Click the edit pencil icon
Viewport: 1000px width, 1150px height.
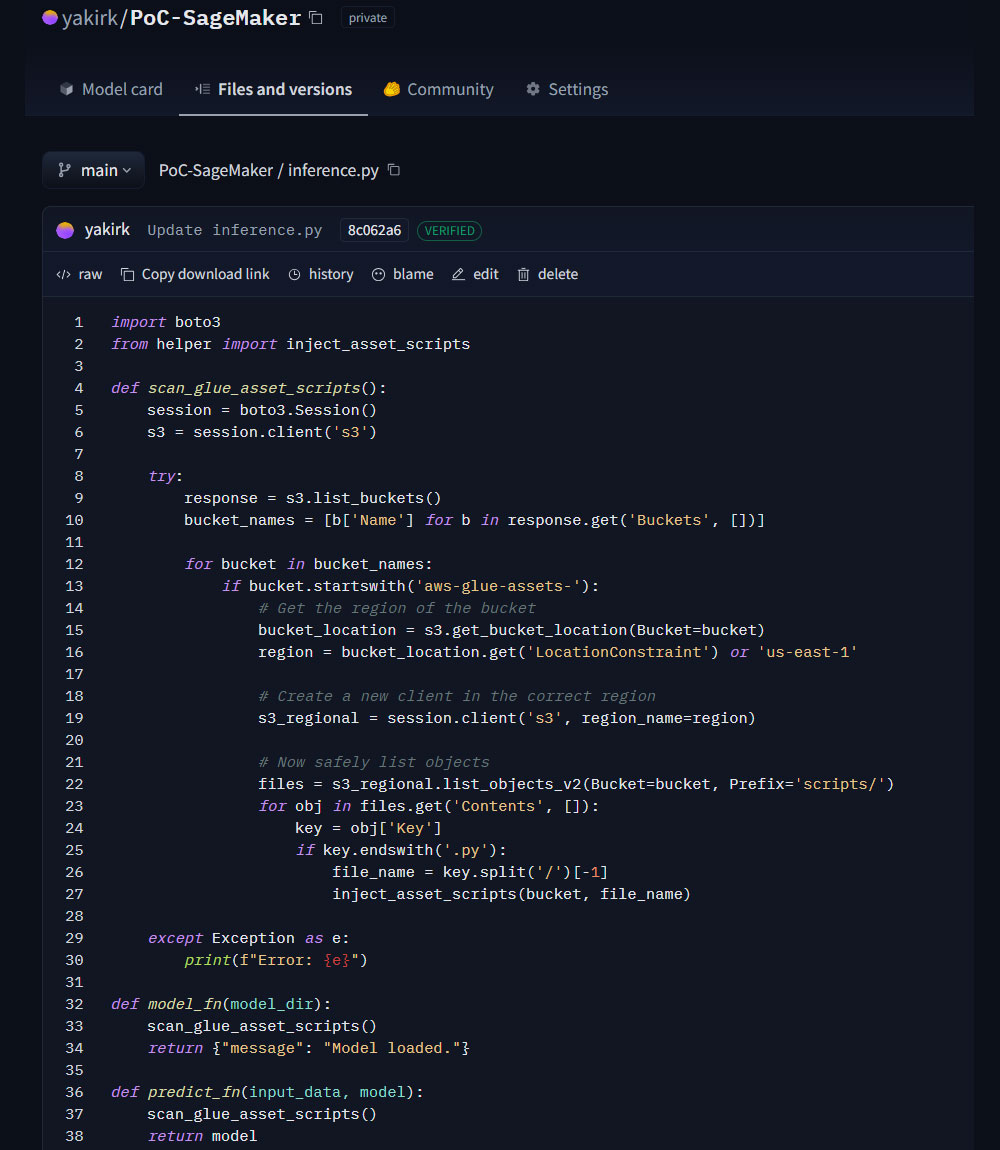(459, 274)
